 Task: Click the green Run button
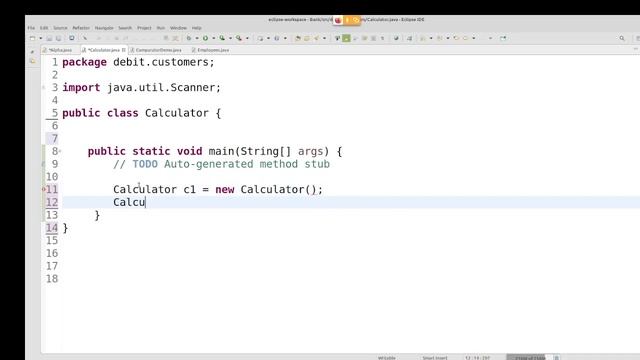click(205, 38)
